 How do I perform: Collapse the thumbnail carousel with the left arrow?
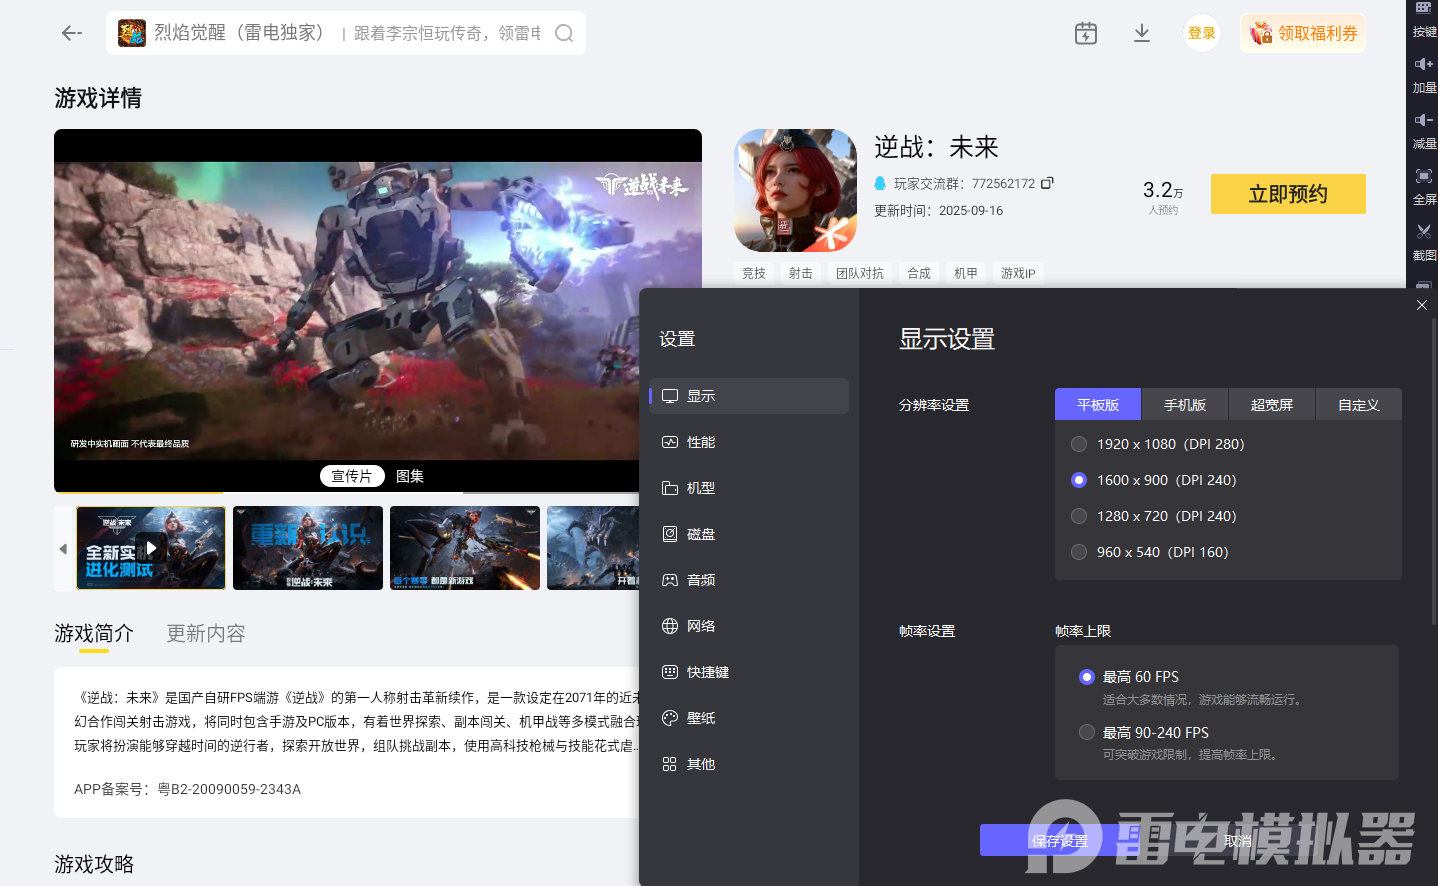[x=62, y=548]
